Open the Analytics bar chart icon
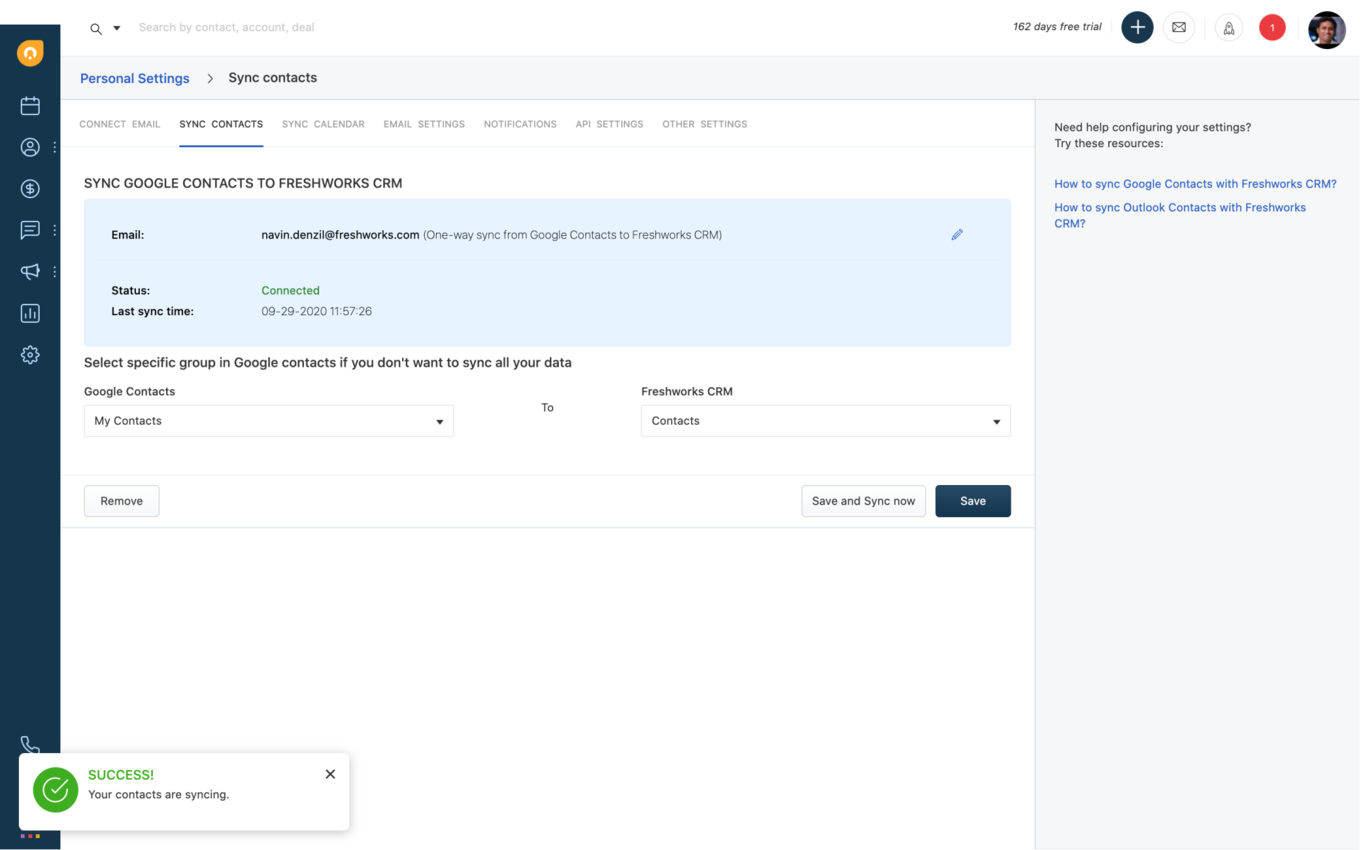This screenshot has height=850, width=1360. pos(30,313)
